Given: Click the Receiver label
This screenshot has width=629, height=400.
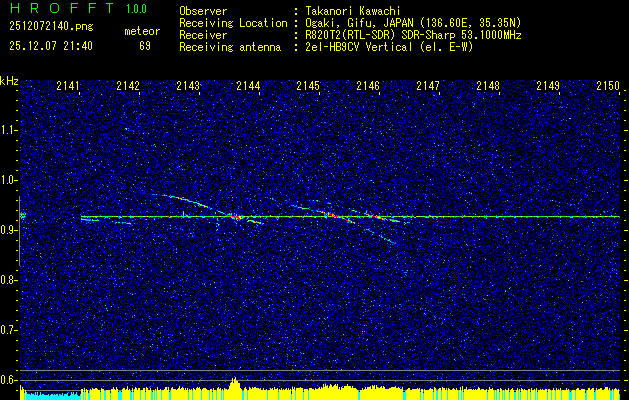Looking at the screenshot, I should (x=203, y=35).
